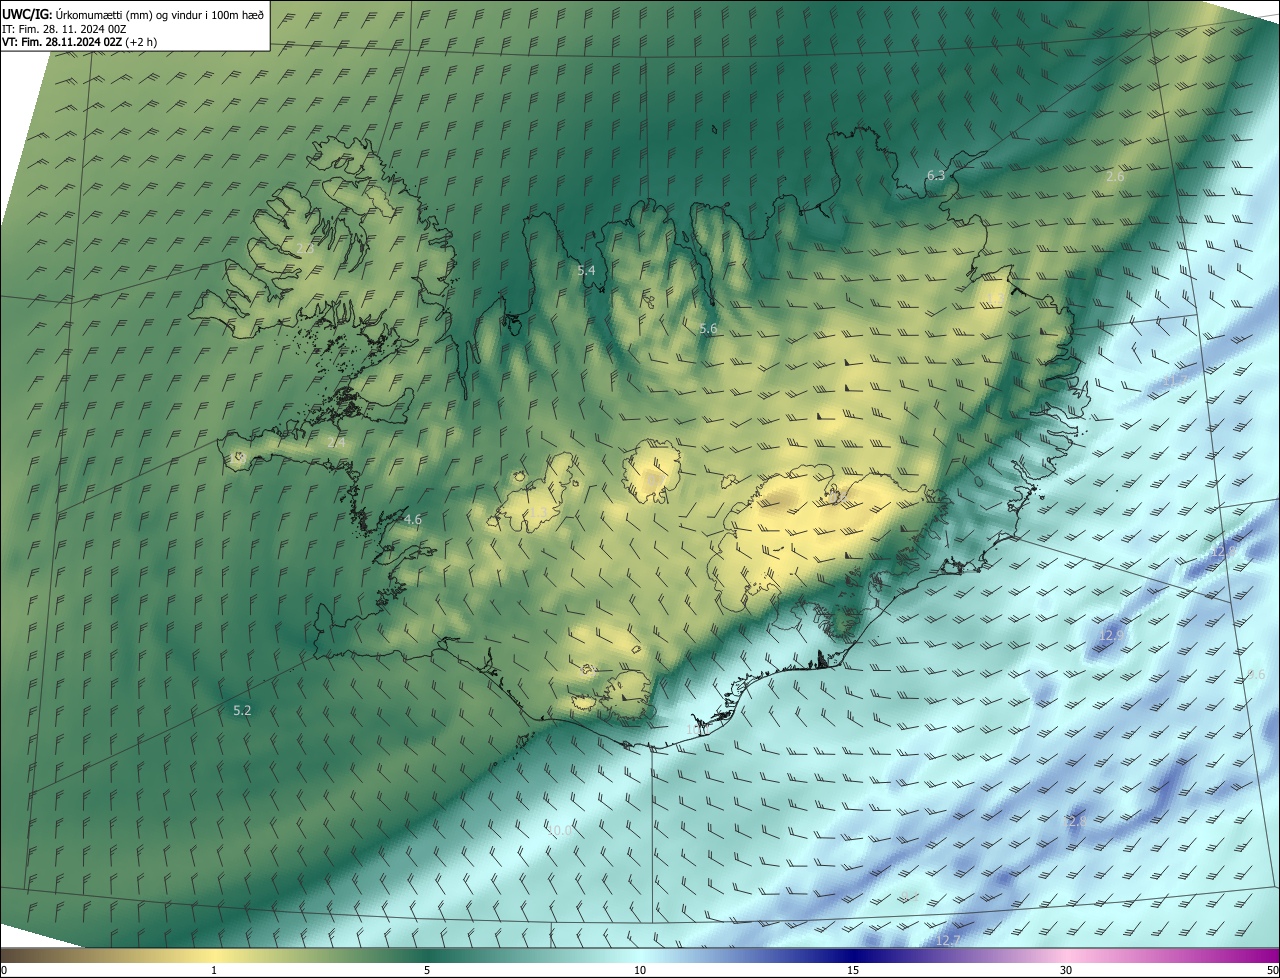
Task: Click the 5 tick label on the color scale
Action: (x=427, y=970)
